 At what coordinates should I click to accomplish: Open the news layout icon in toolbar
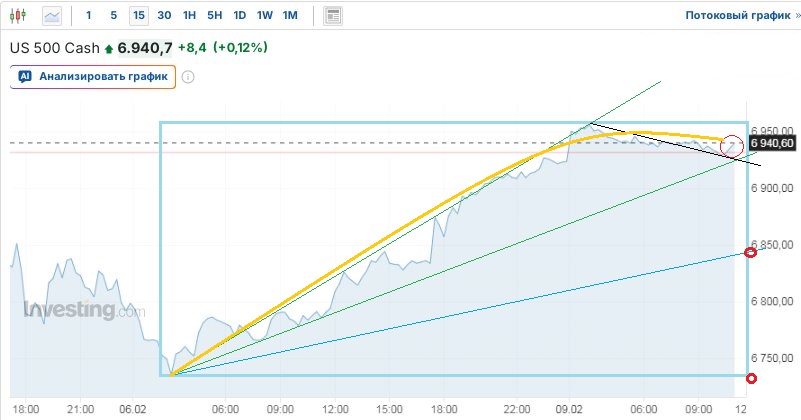[x=333, y=16]
